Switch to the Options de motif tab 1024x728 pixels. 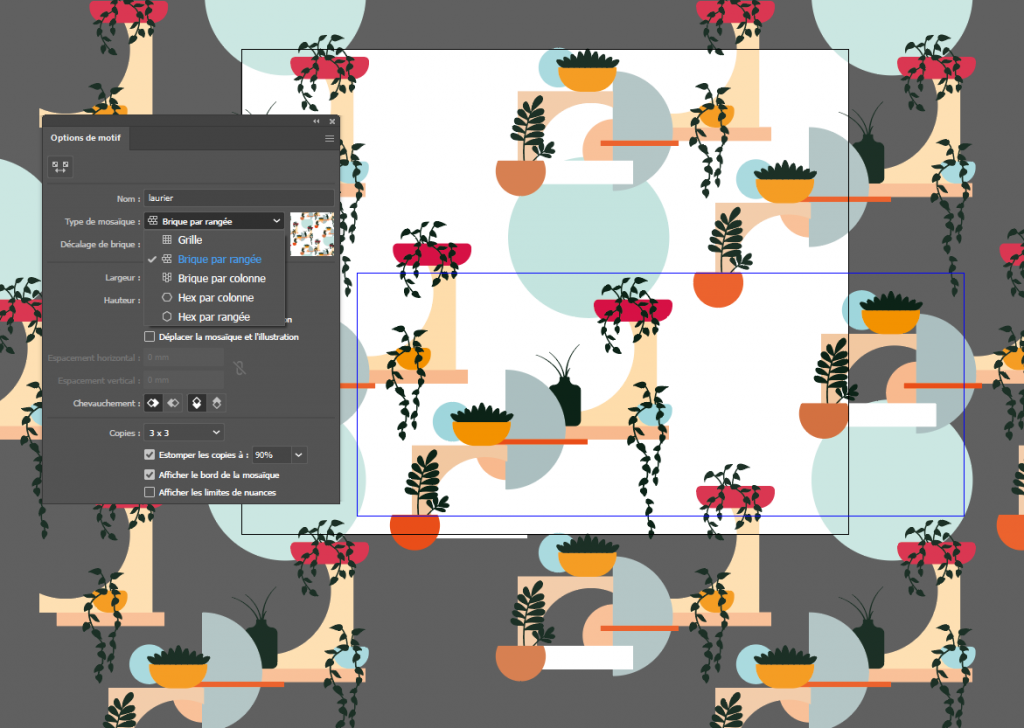[86, 138]
